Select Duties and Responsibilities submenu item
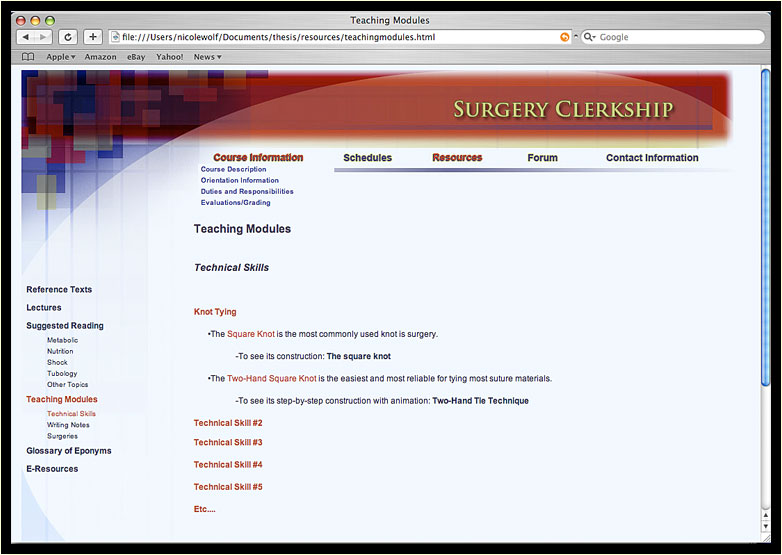Viewport: 782px width, 555px height. [x=247, y=191]
